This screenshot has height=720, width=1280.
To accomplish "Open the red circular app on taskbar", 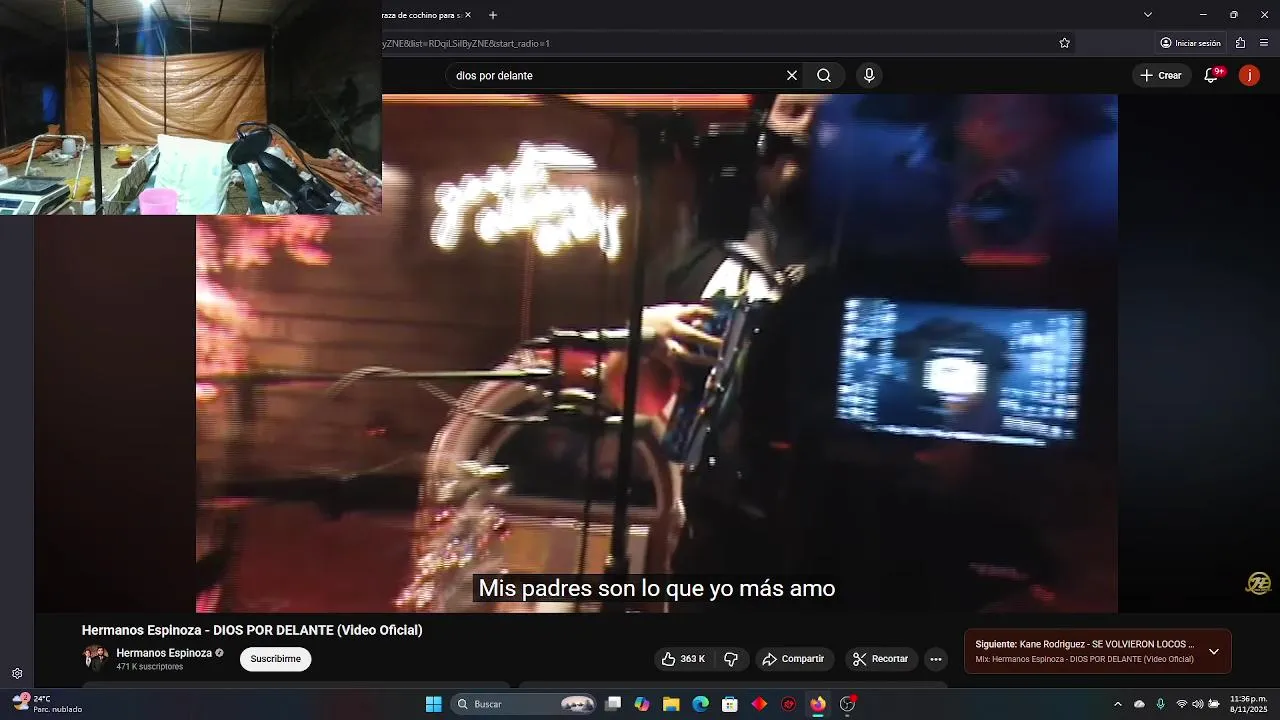I will click(x=789, y=704).
